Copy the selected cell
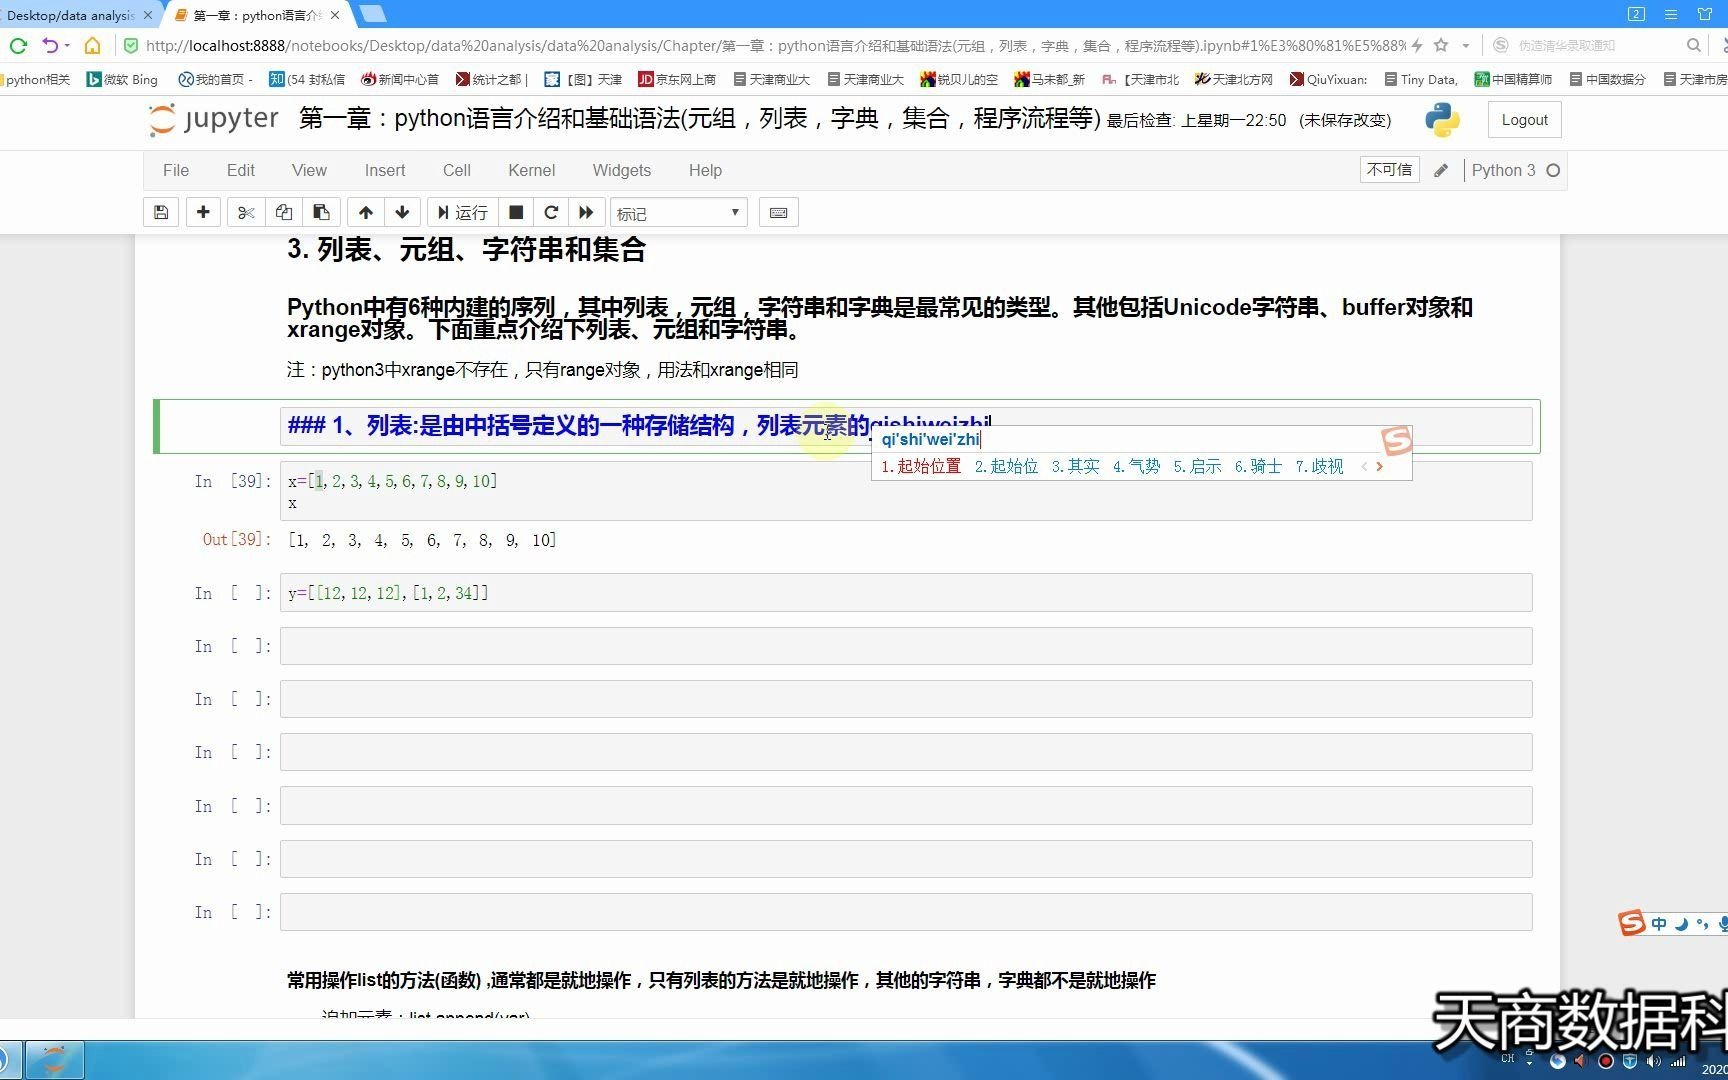1728x1080 pixels. [283, 212]
